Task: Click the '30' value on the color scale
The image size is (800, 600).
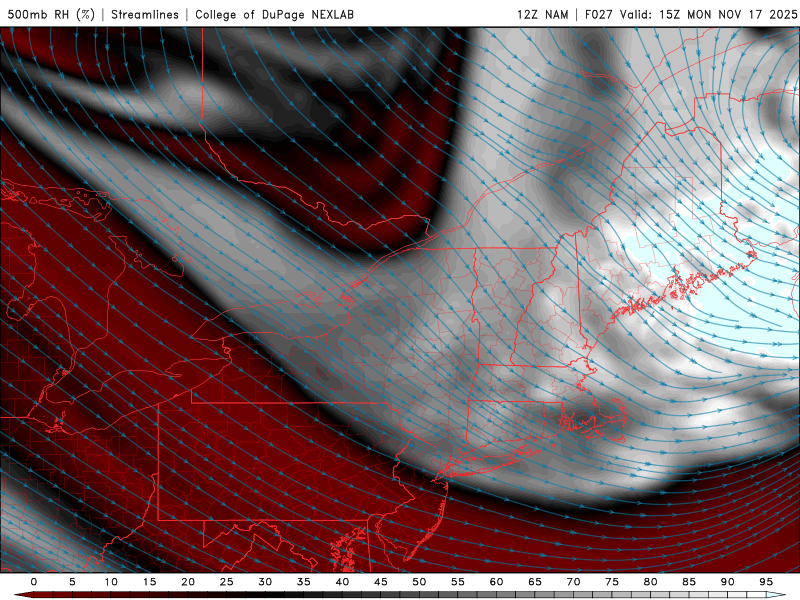Action: [265, 582]
